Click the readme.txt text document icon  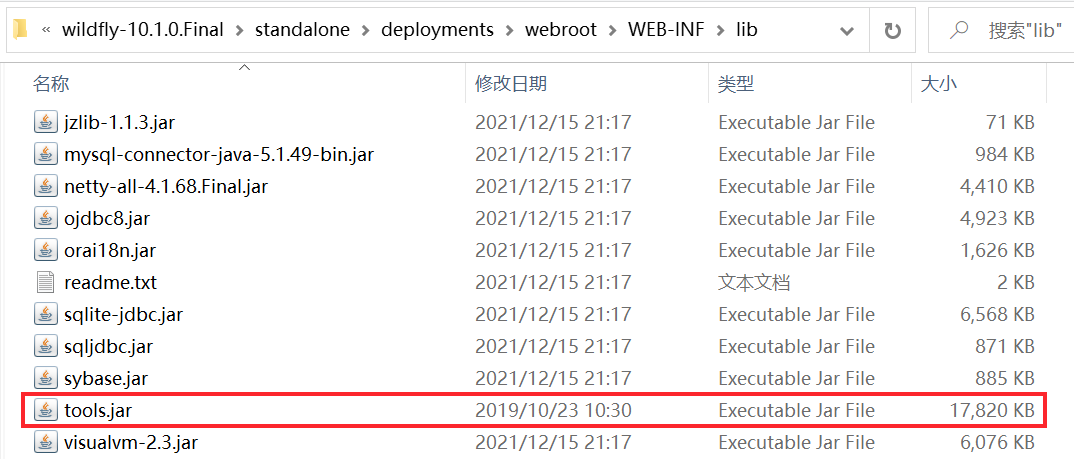pyautogui.click(x=45, y=283)
